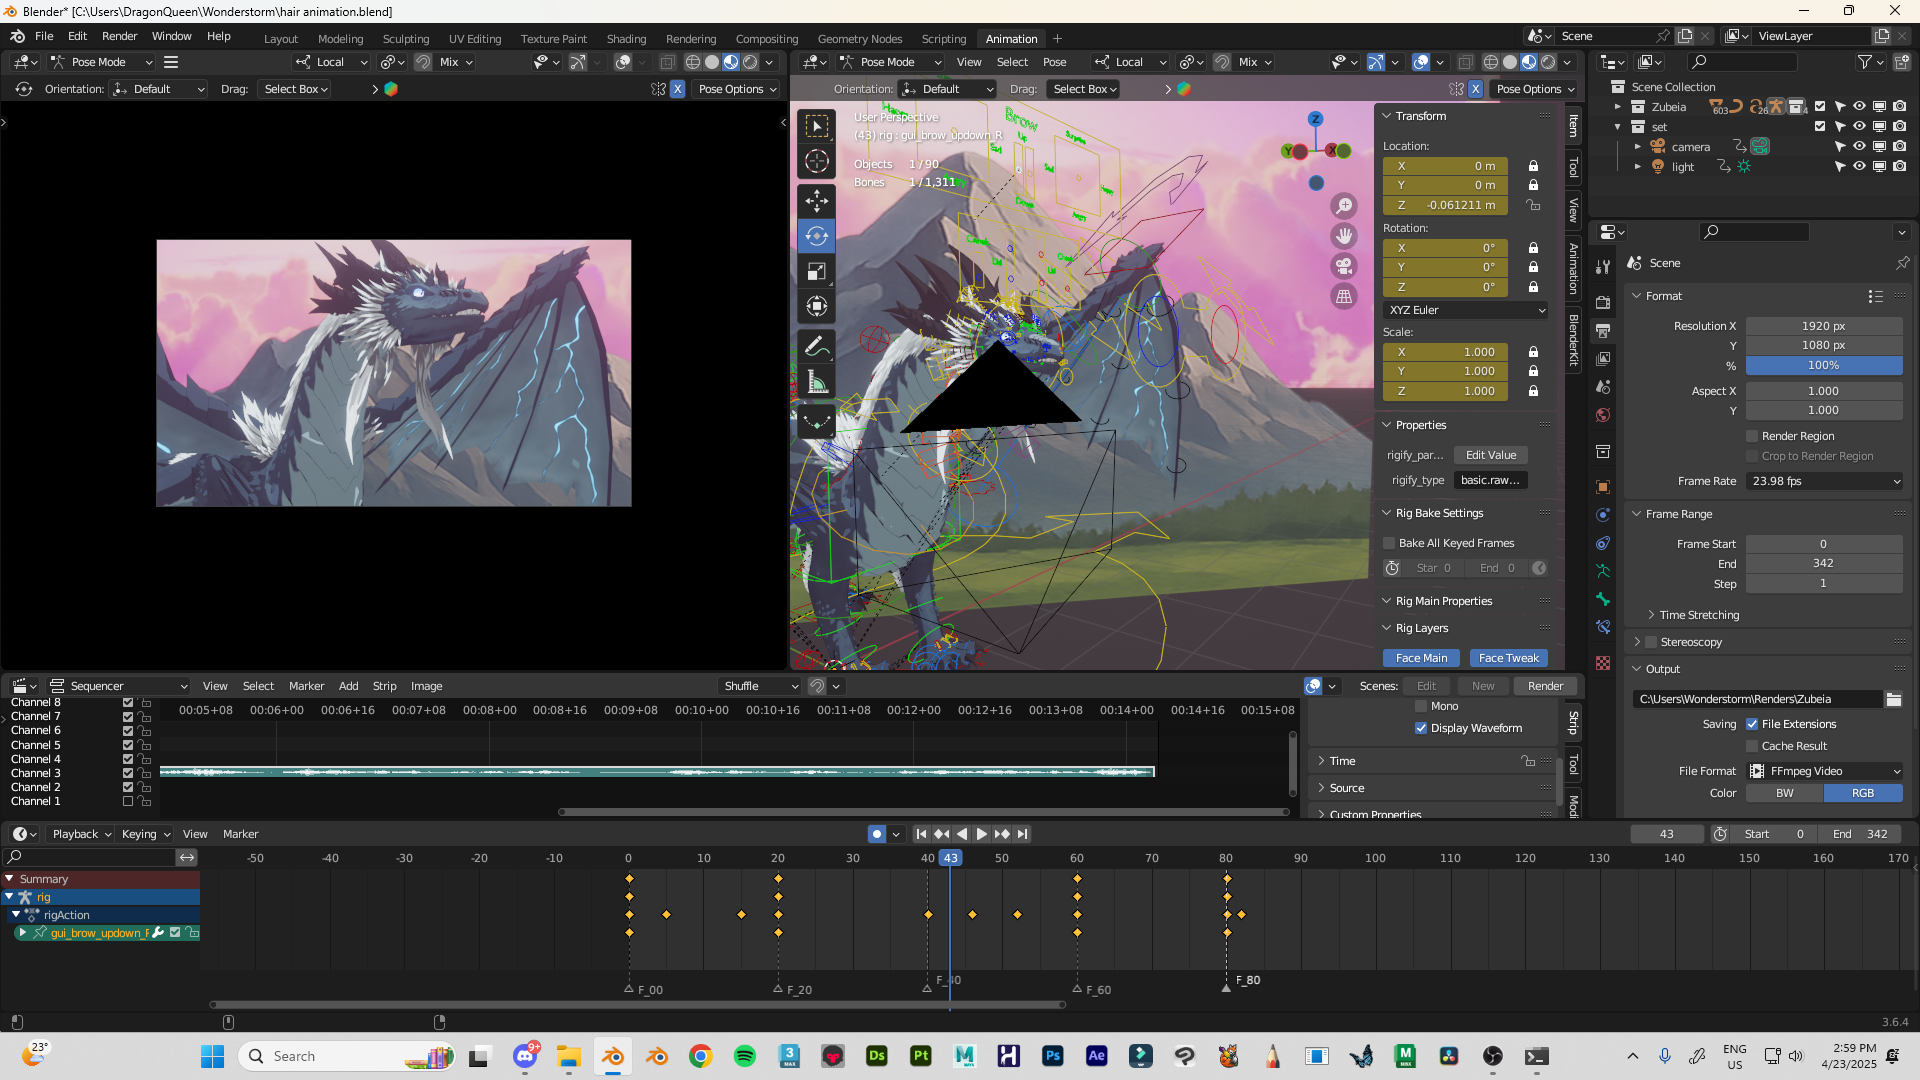Open the Render menu
The height and width of the screenshot is (1080, 1920).
point(119,36)
